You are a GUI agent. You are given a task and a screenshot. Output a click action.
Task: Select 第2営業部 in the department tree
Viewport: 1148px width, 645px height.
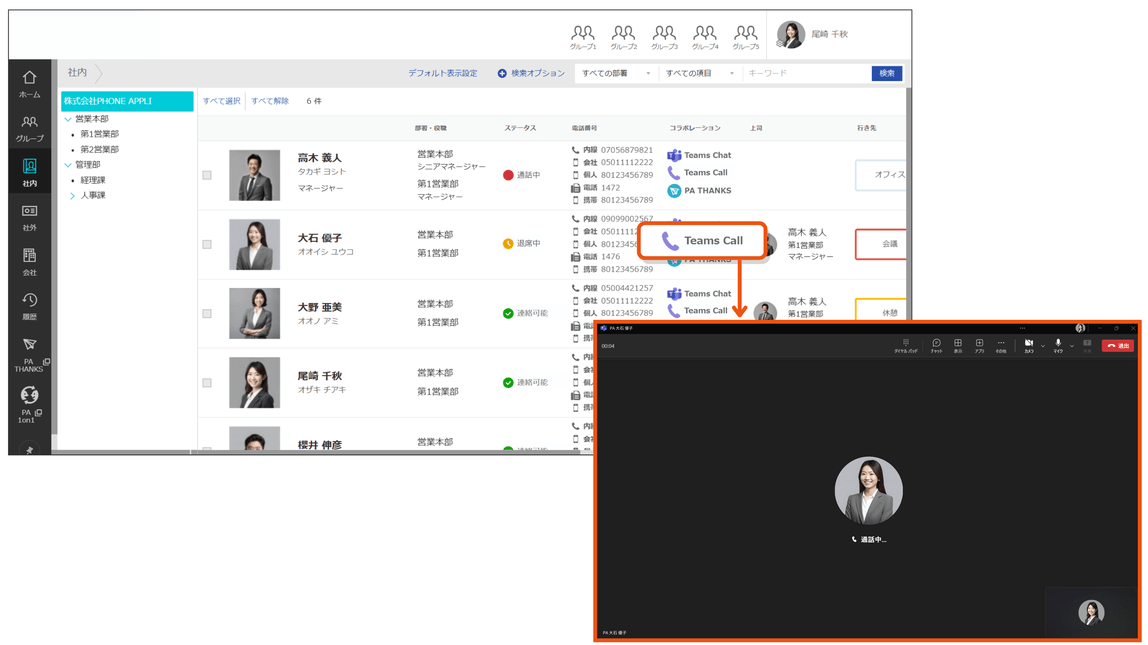coord(100,149)
